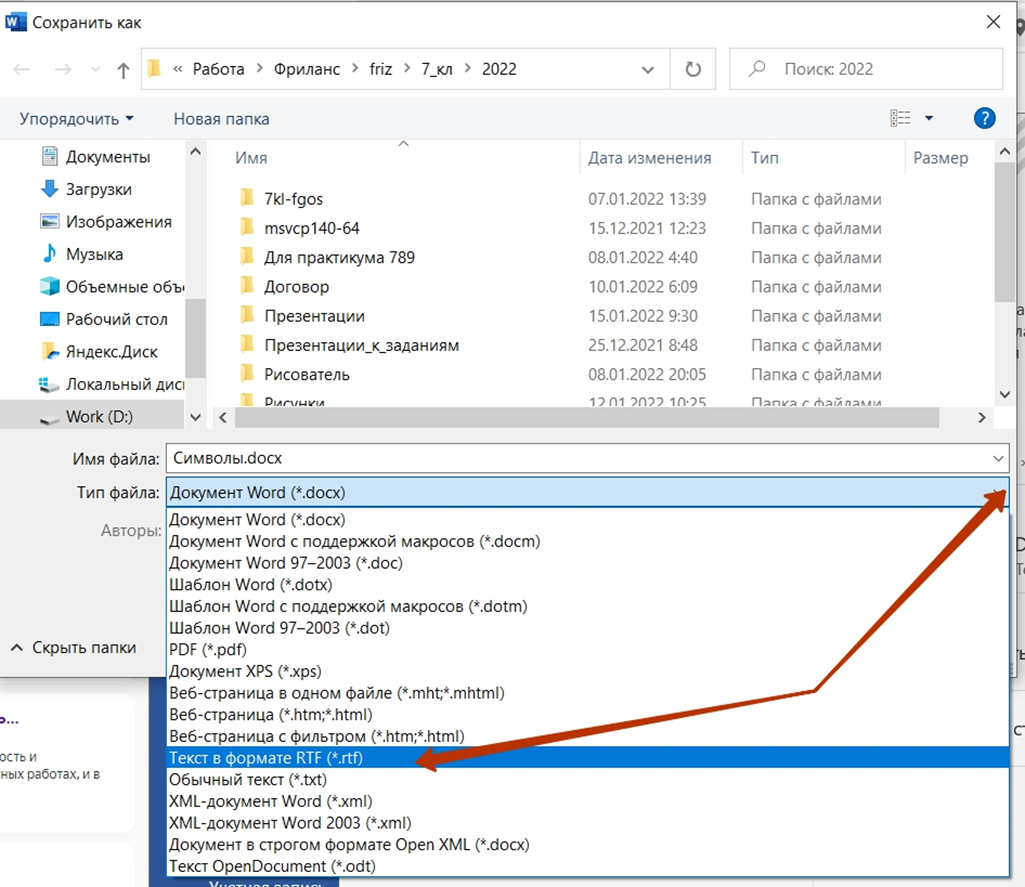Expand the file name history dropdown arrow
The height and width of the screenshot is (887, 1025).
point(998,458)
